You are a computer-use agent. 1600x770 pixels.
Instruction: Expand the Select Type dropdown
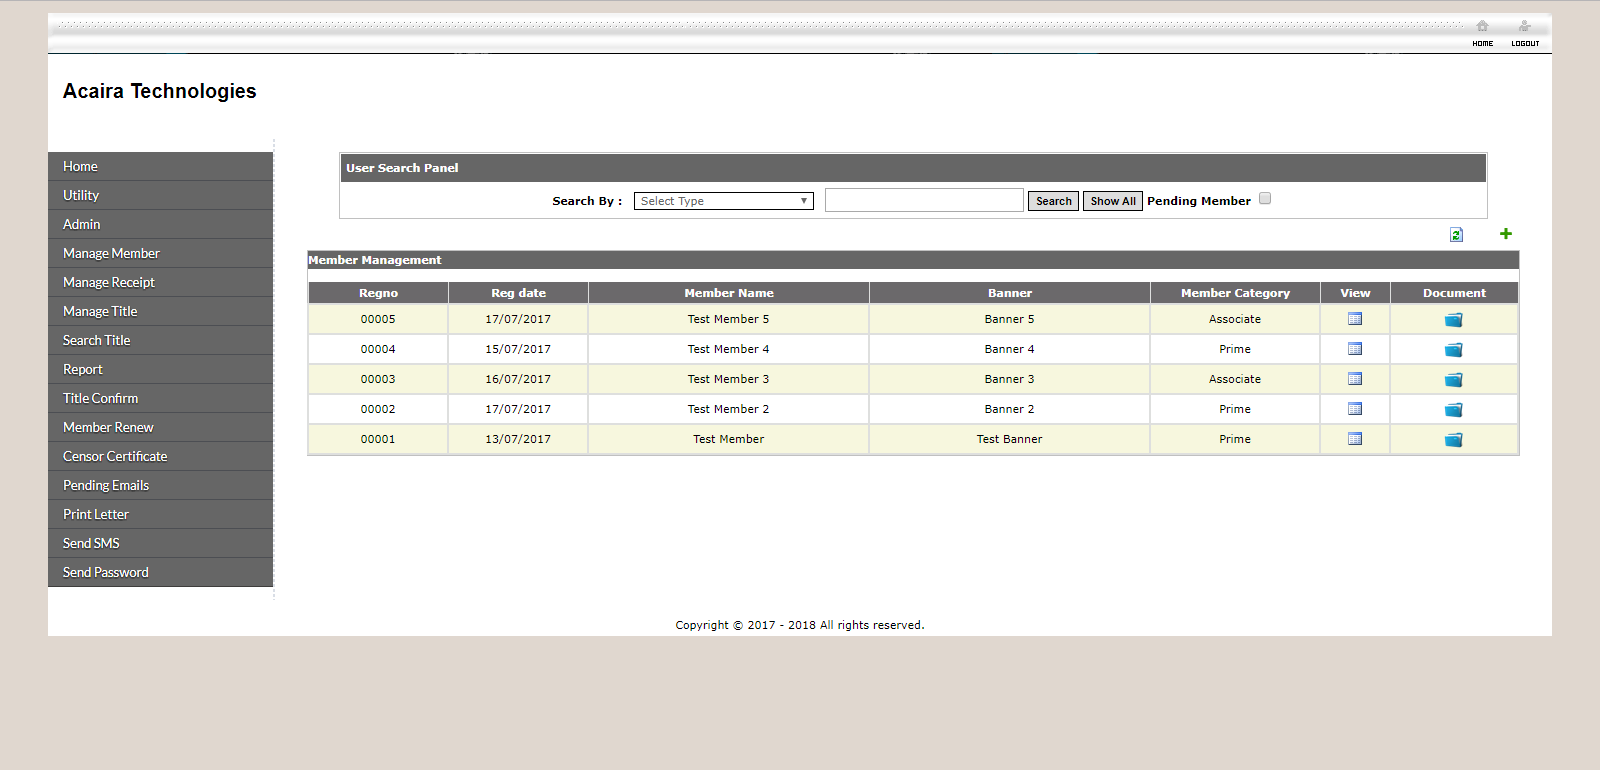pyautogui.click(x=723, y=201)
